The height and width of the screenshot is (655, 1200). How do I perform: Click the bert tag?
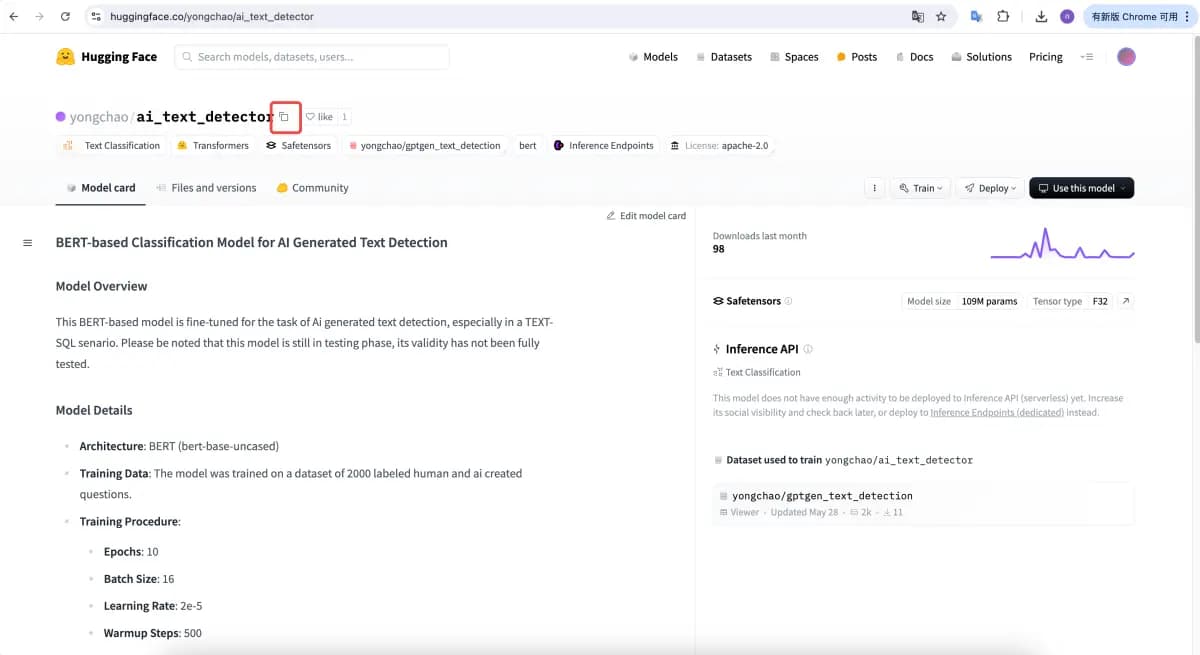[528, 145]
